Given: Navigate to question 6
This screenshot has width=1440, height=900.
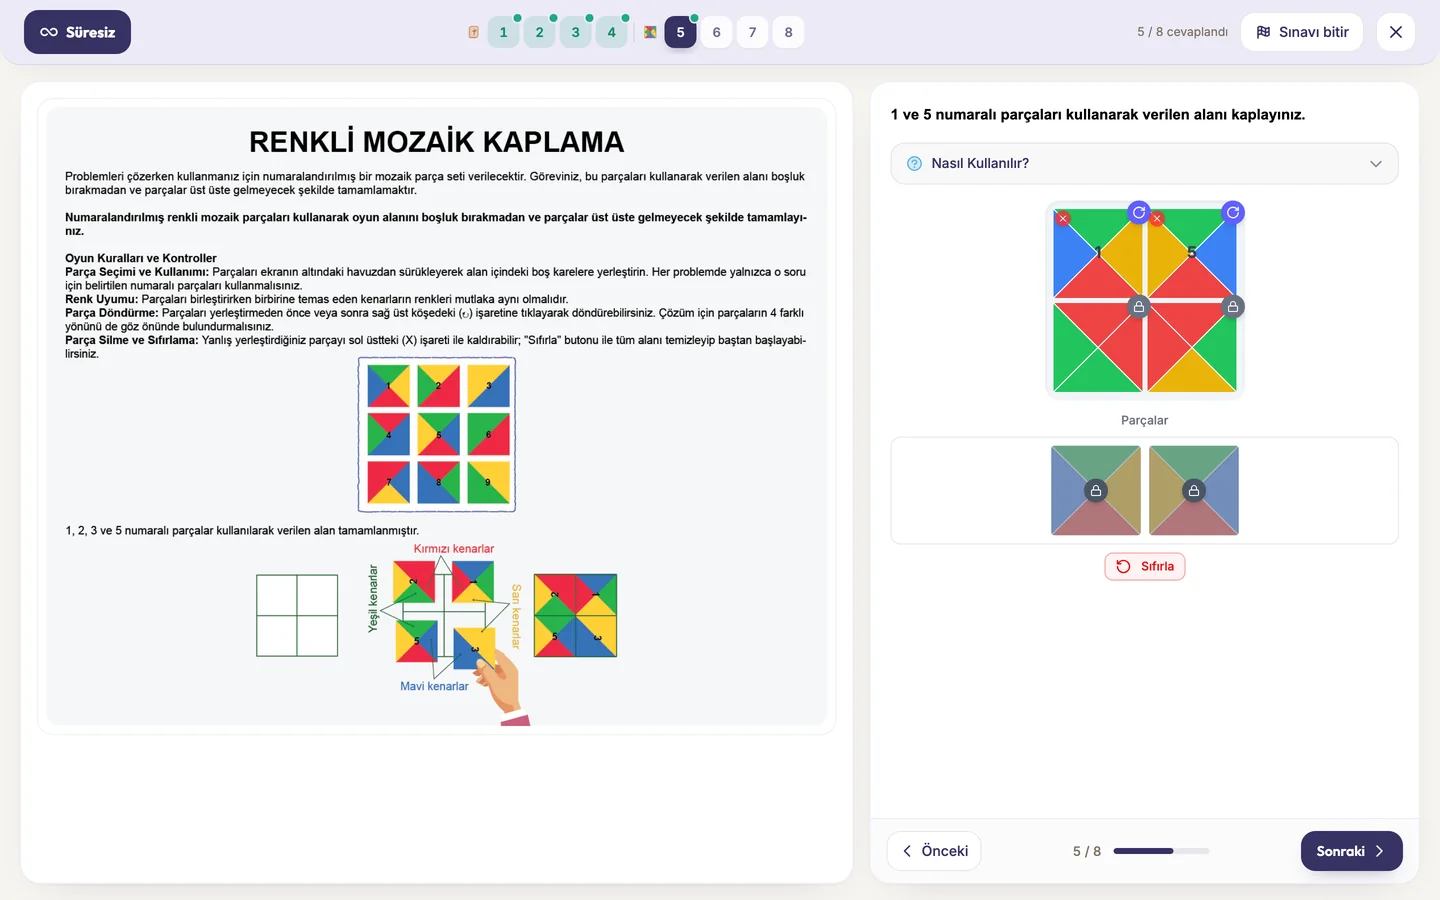Looking at the screenshot, I should tap(716, 32).
